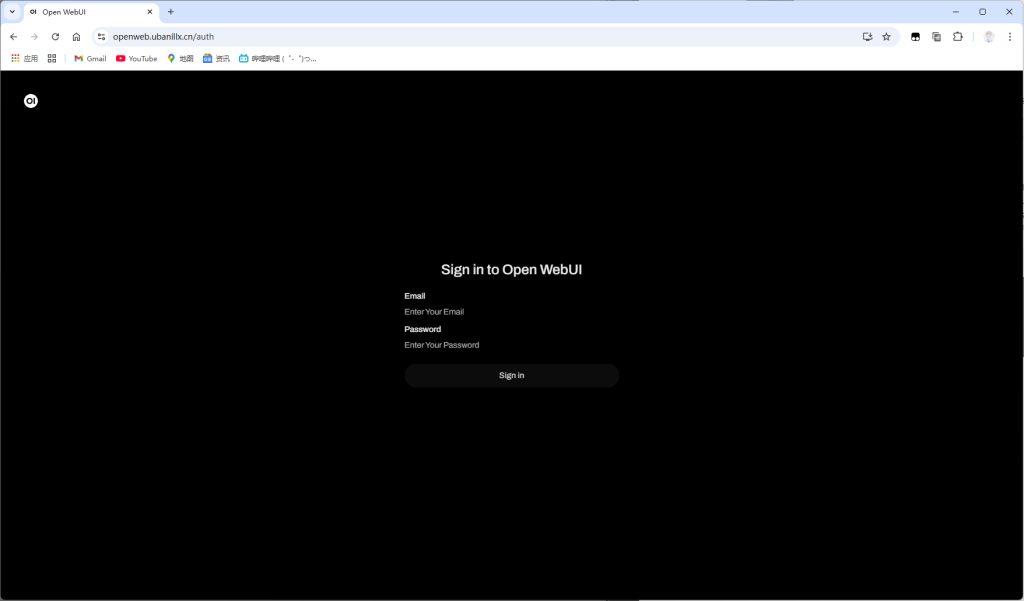
Task: Open the extensions puzzle icon
Action: [957, 37]
